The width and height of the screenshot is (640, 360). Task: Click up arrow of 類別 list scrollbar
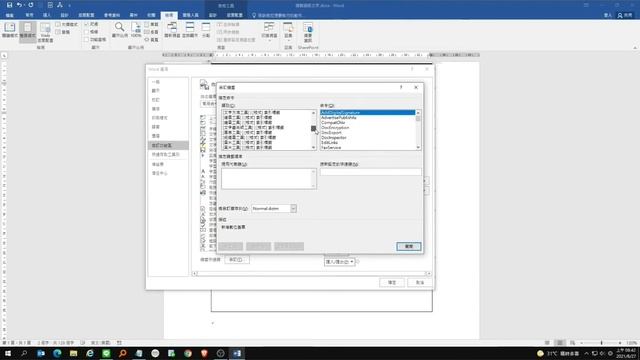pos(313,113)
